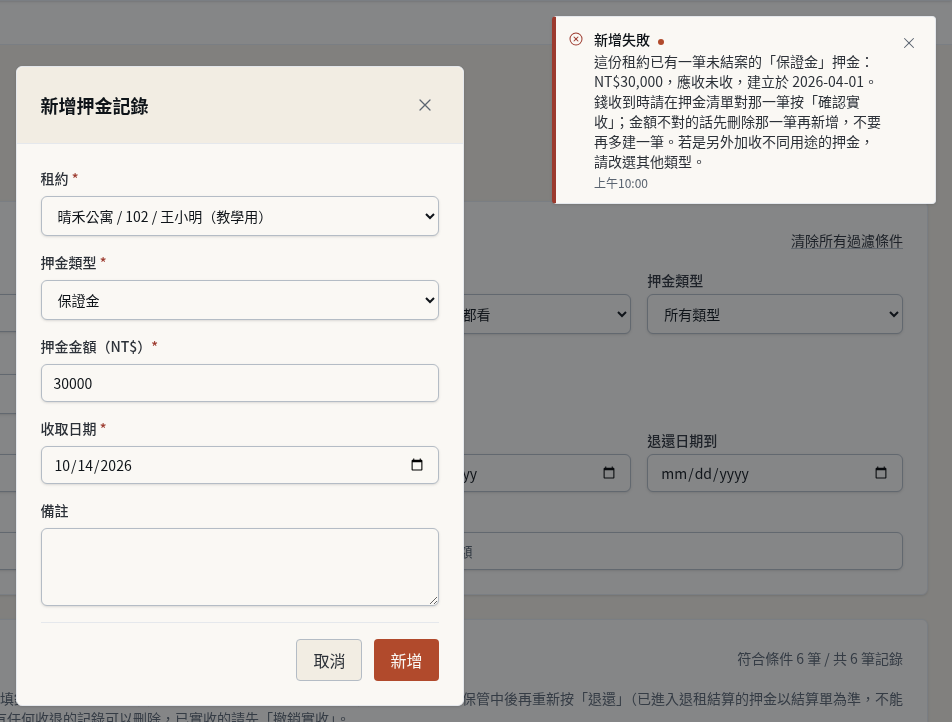952x722 pixels.
Task: Click the 新增失敗 notification title
Action: 622,40
